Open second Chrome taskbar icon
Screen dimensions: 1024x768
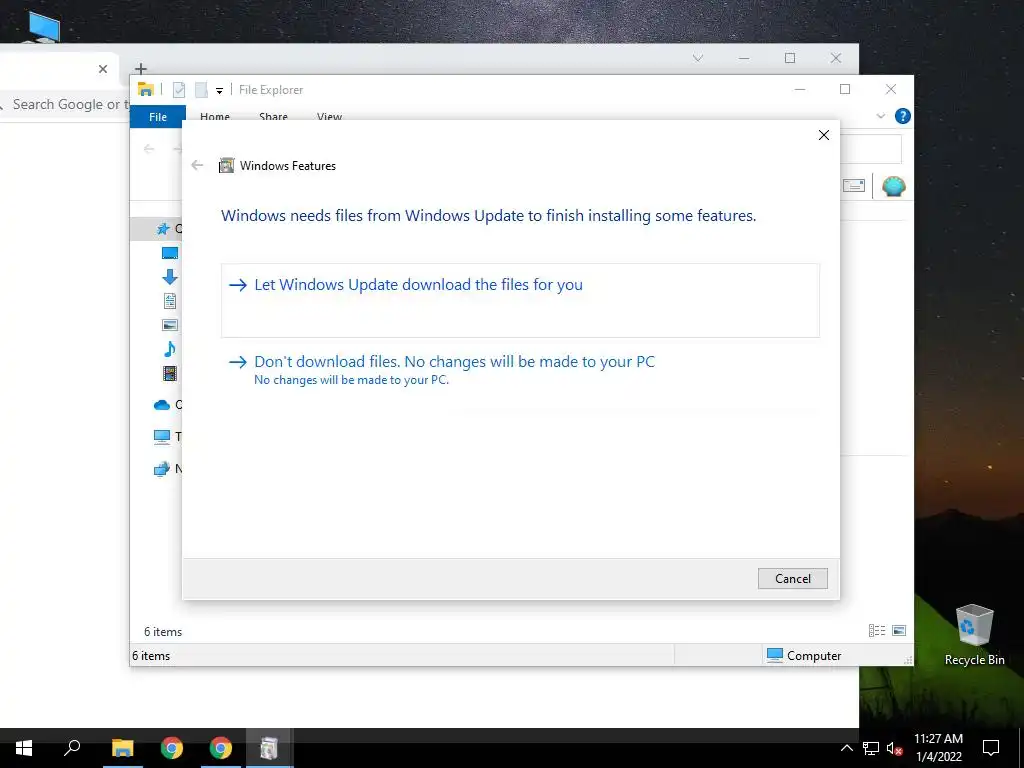click(x=221, y=748)
